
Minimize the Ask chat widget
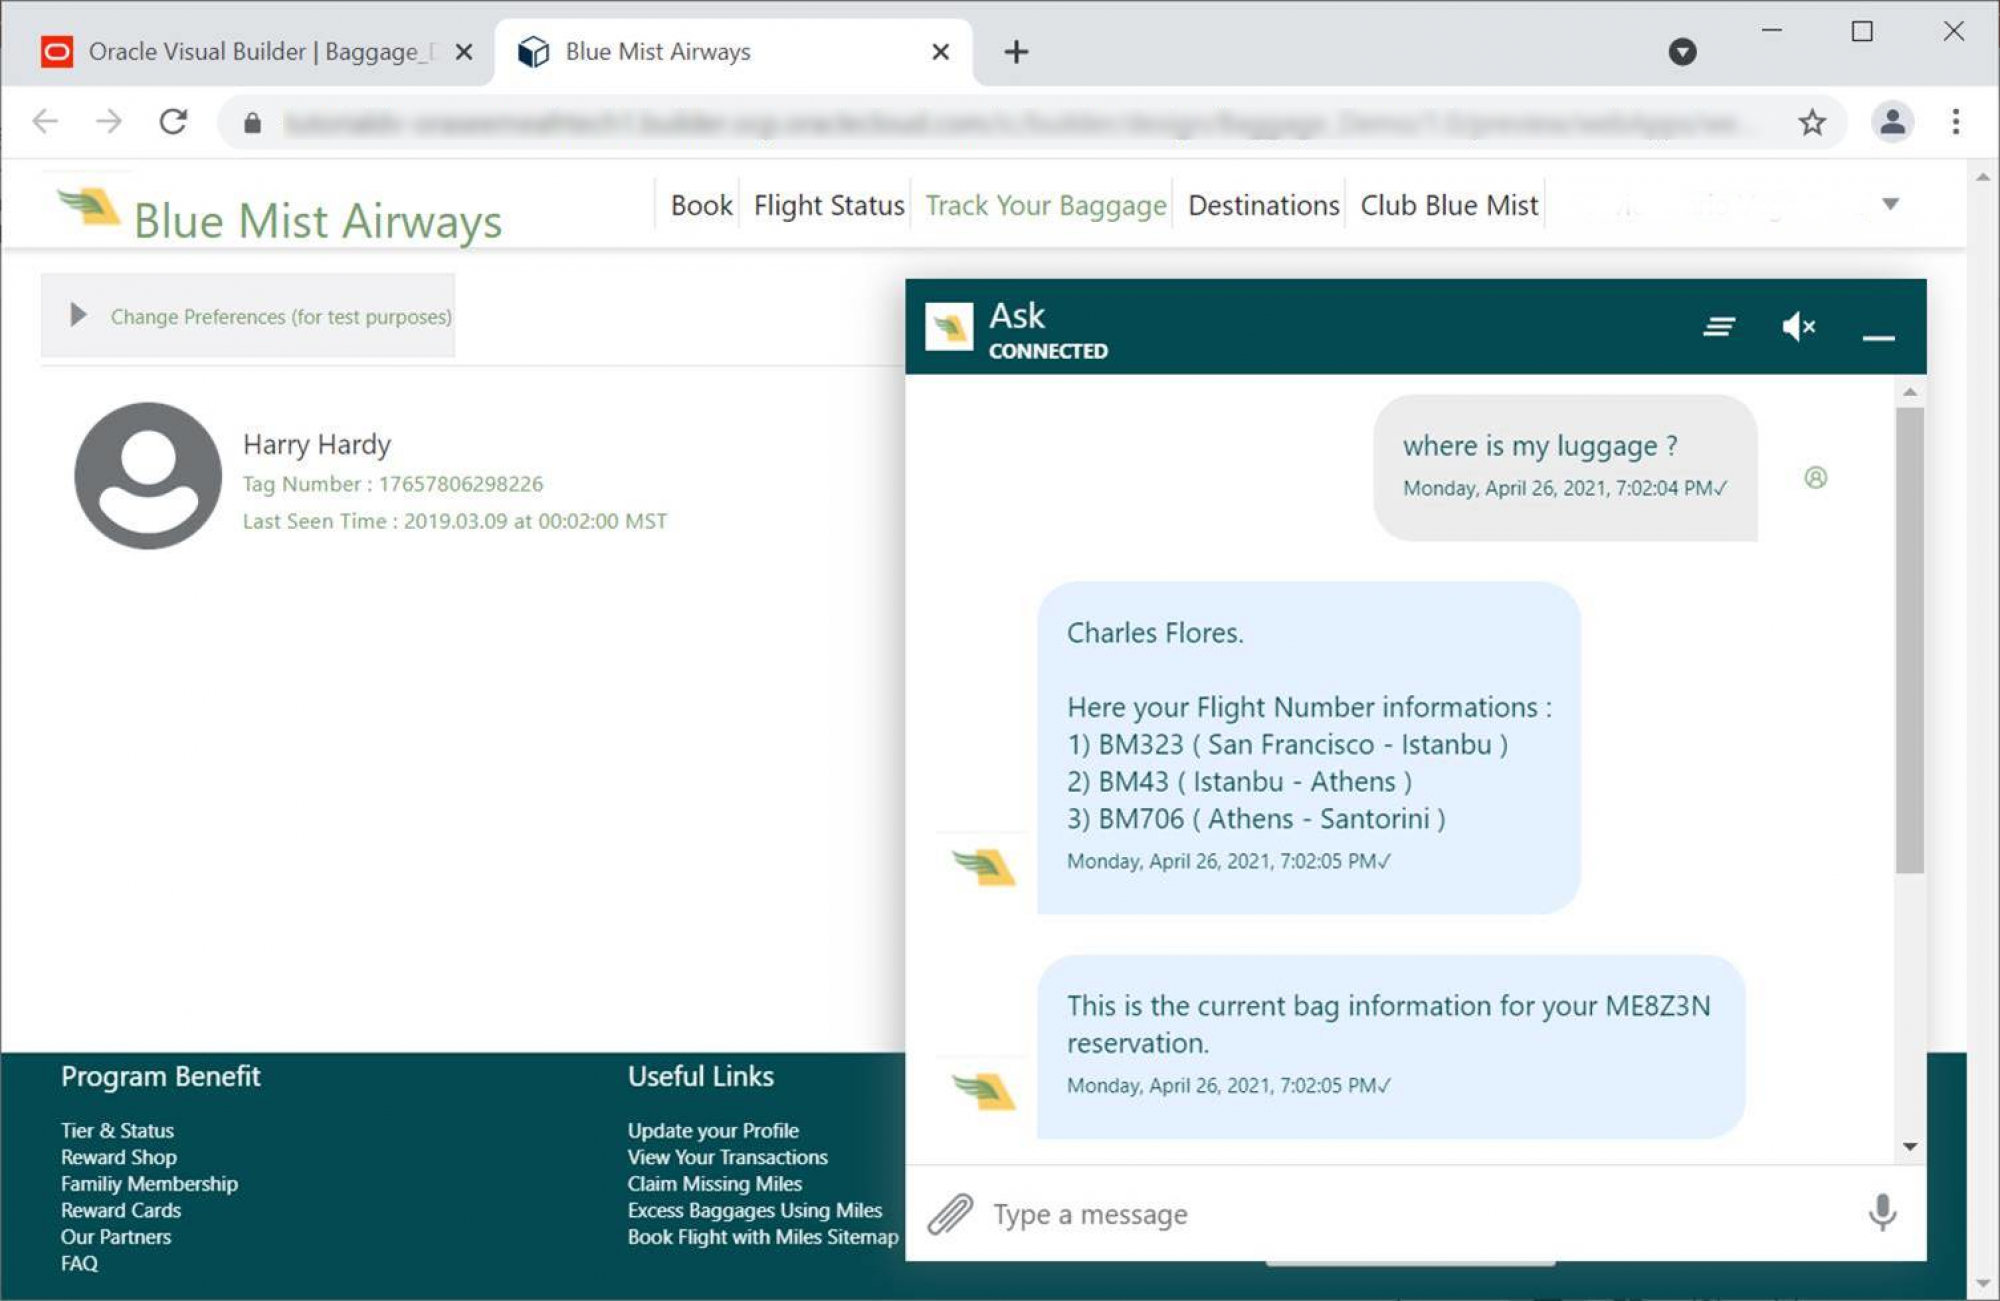click(1878, 338)
